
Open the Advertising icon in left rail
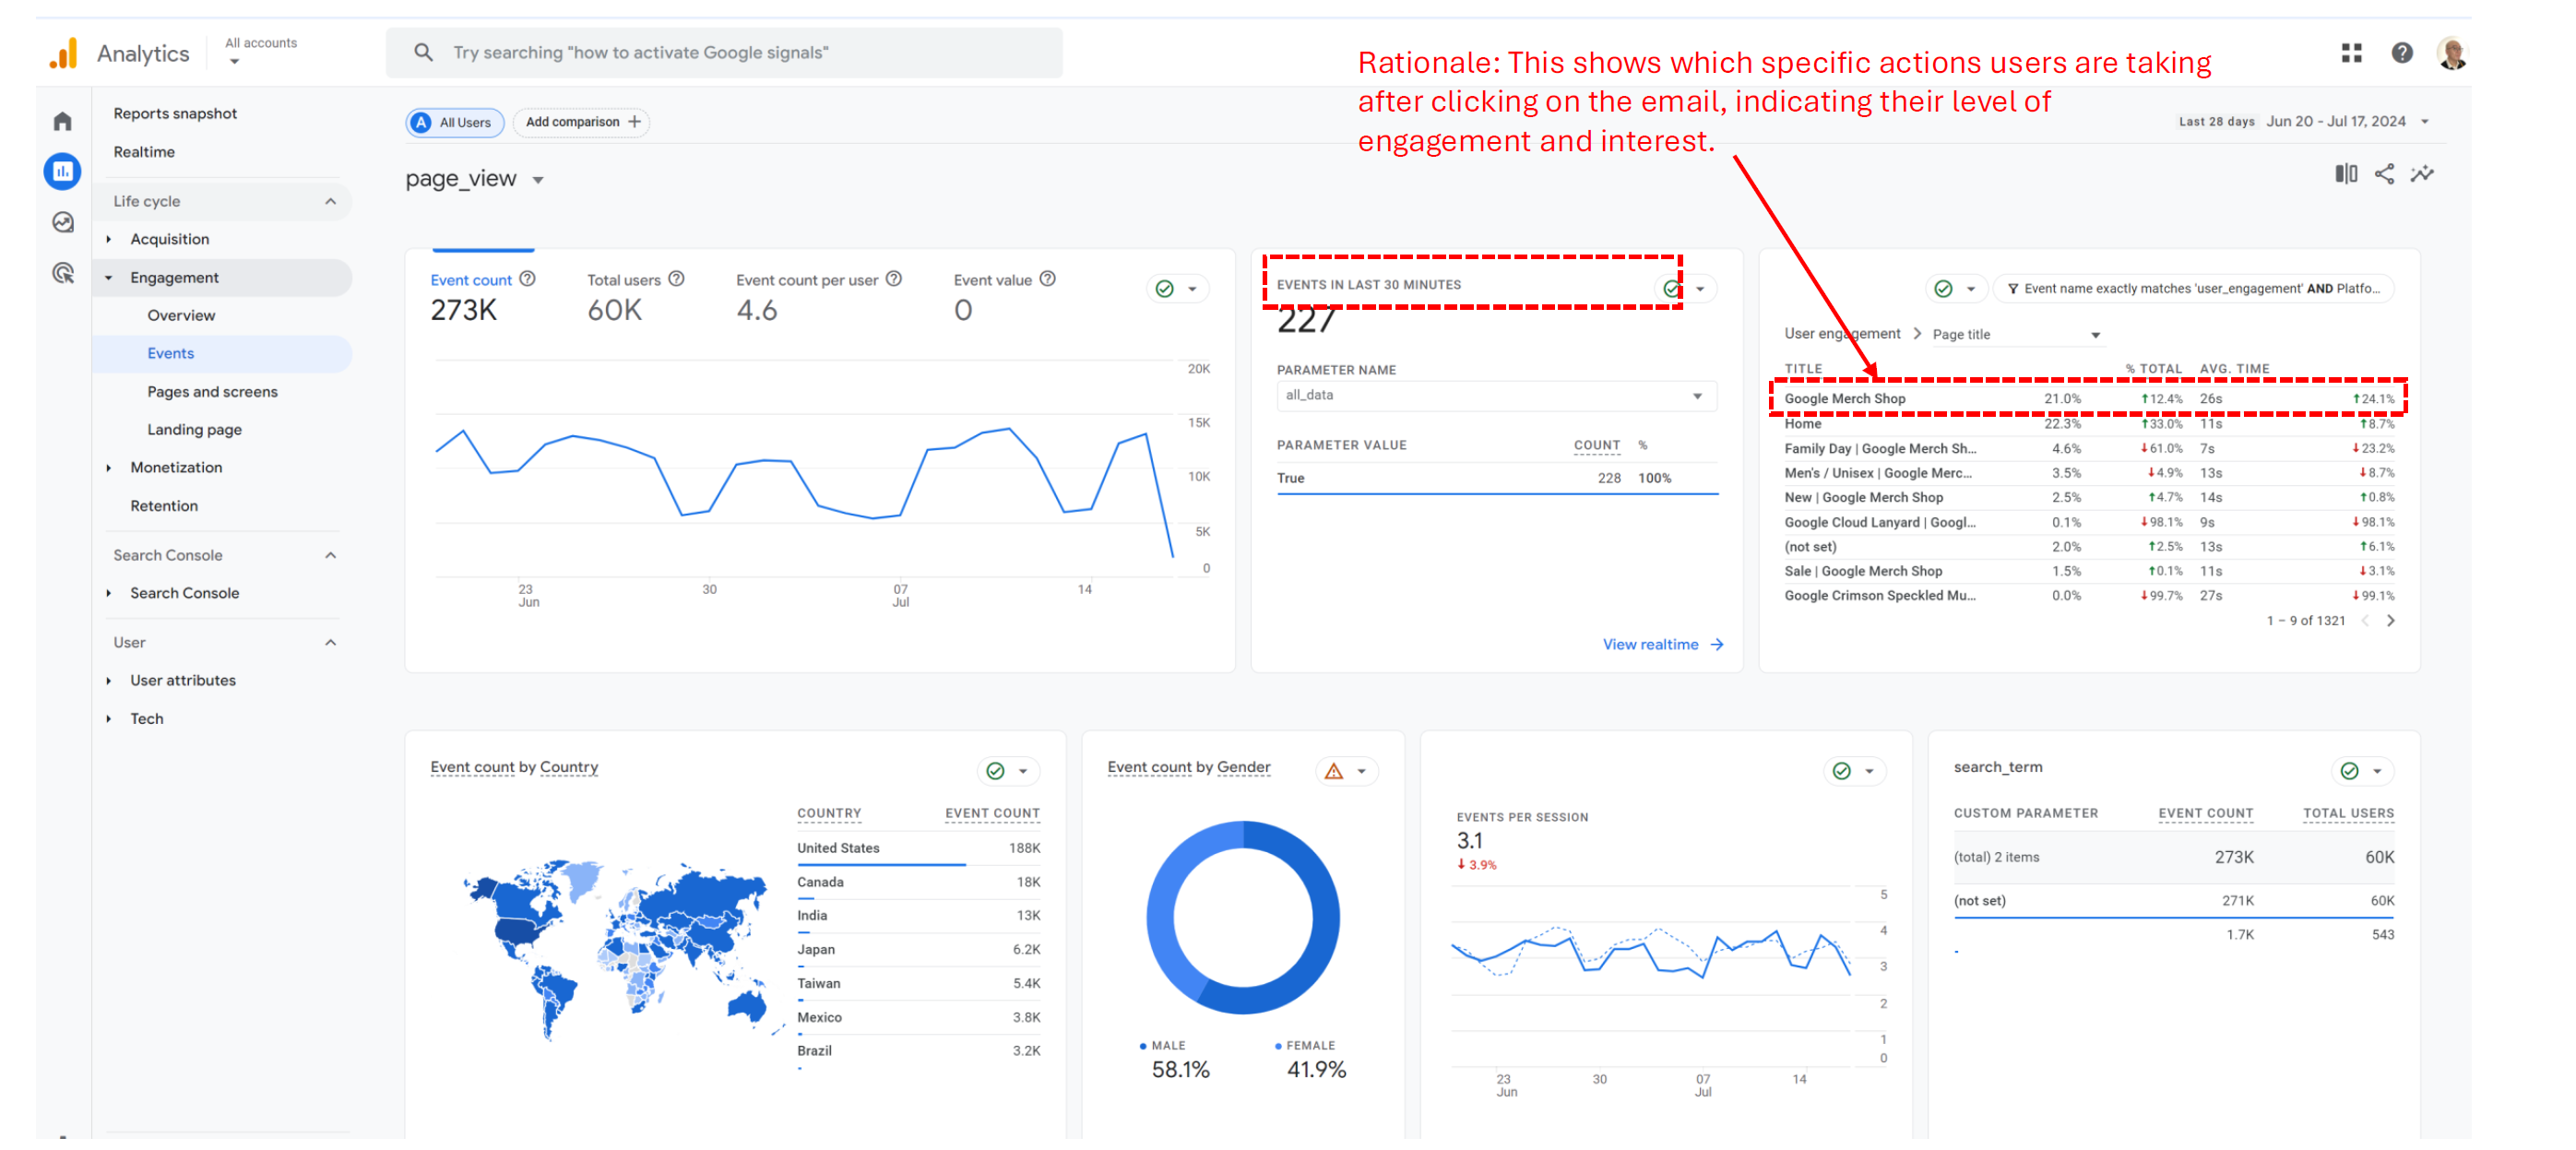(62, 273)
